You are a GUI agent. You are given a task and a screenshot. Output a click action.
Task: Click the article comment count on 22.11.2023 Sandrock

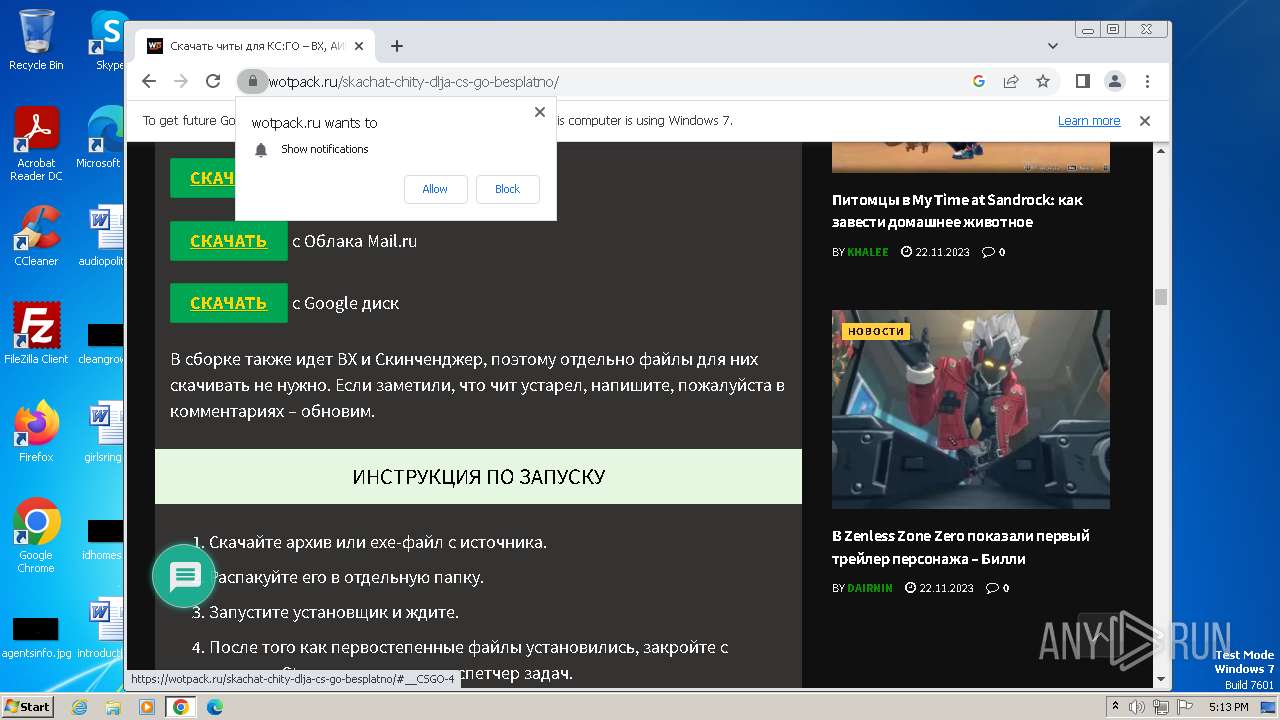point(994,252)
